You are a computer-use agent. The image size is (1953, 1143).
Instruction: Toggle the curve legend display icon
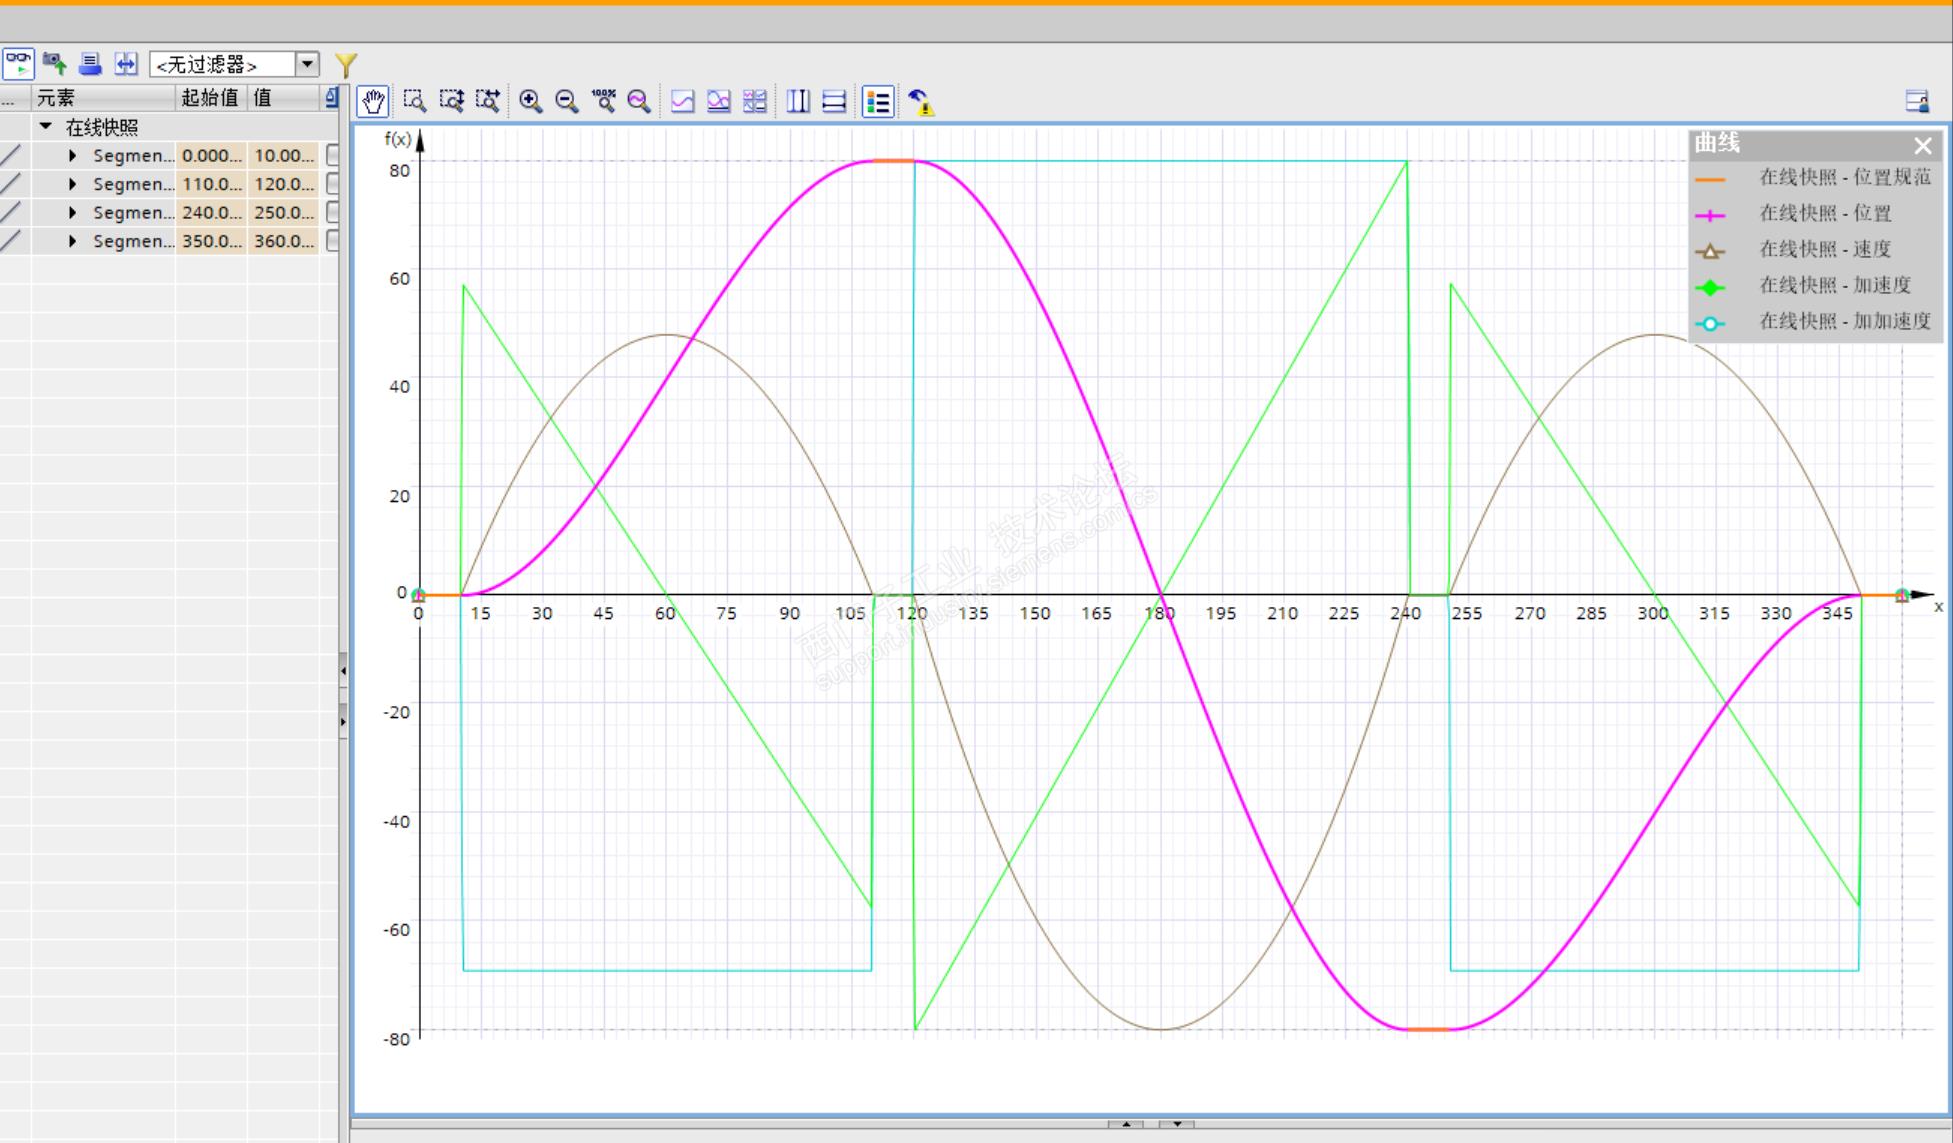878,101
